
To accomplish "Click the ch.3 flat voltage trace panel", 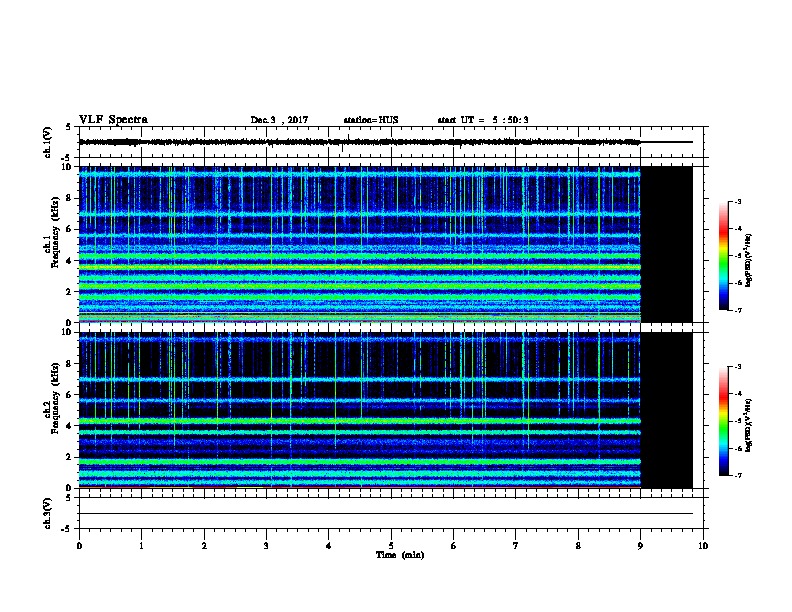I will tap(393, 513).
